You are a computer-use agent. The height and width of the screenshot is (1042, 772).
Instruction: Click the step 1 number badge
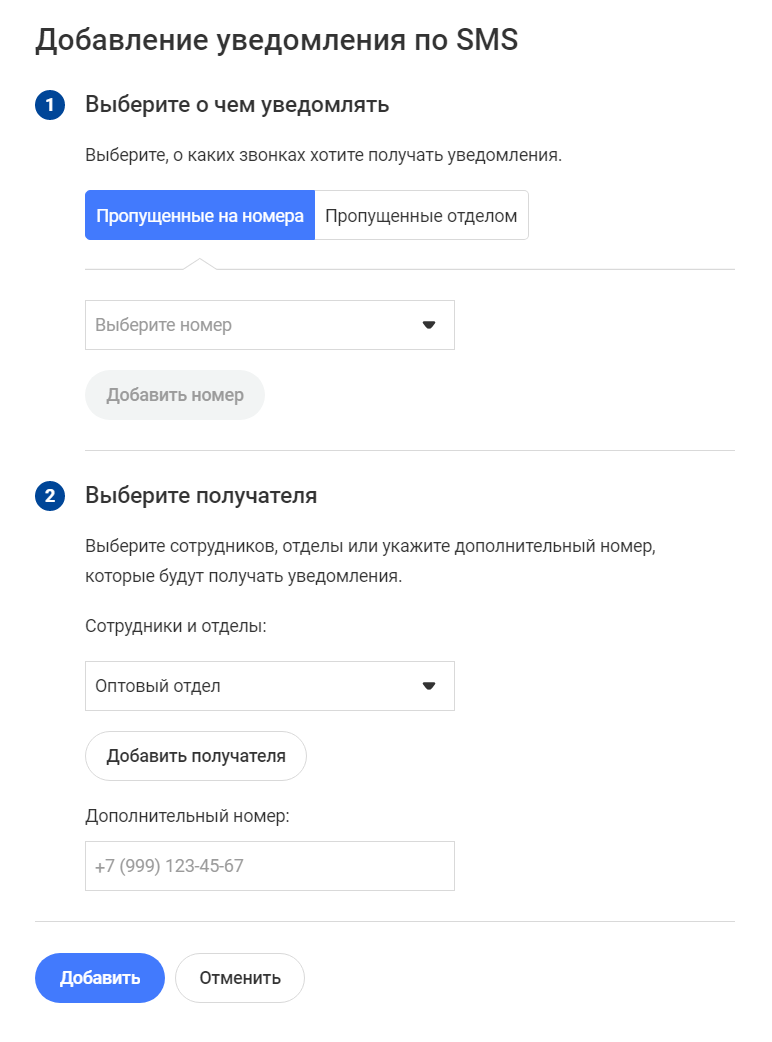click(x=50, y=105)
